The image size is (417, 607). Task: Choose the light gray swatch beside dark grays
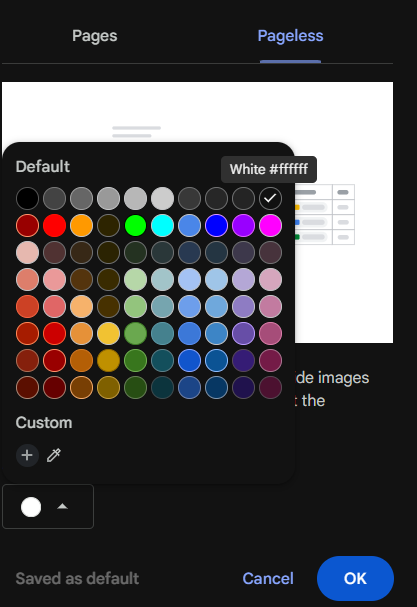[162, 198]
